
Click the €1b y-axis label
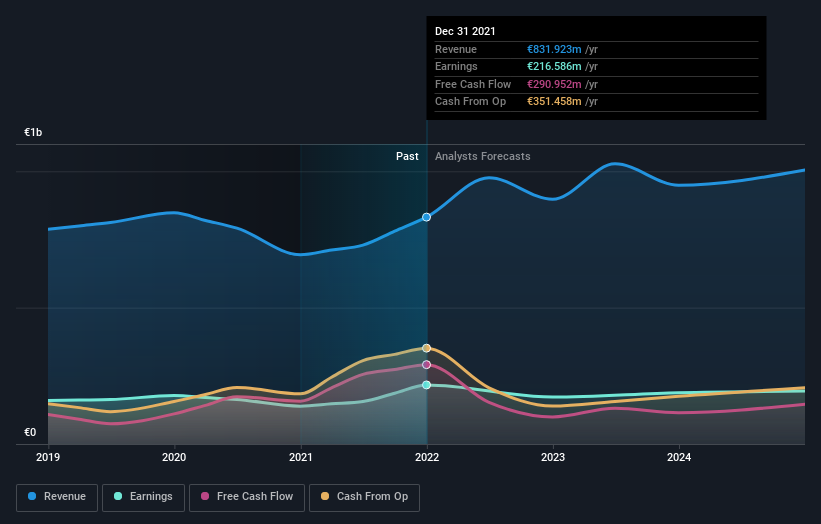(33, 132)
